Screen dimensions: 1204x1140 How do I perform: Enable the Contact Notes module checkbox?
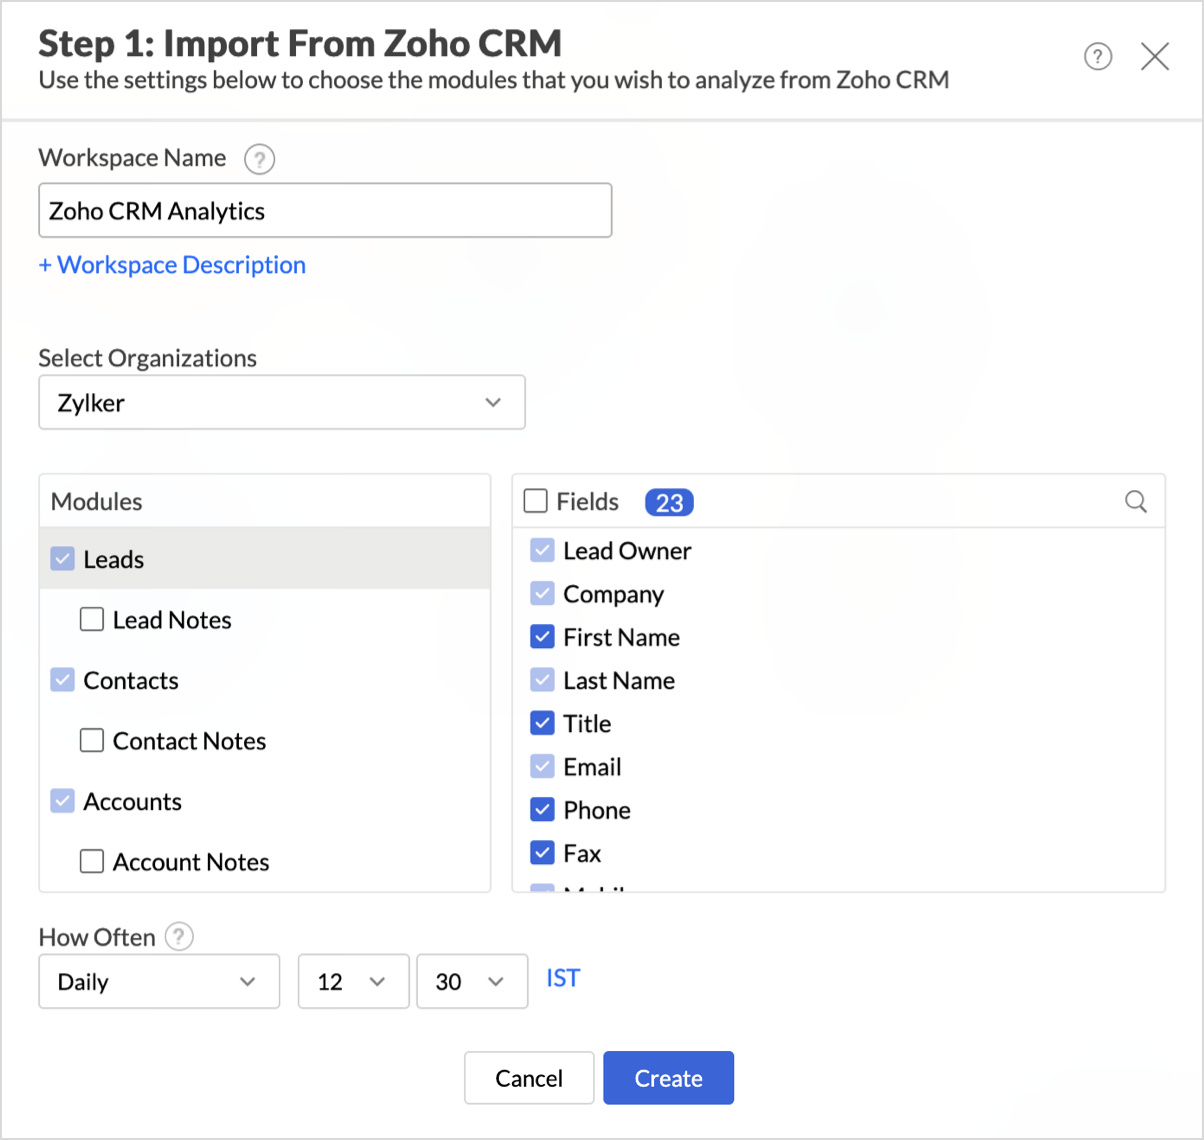pos(92,741)
